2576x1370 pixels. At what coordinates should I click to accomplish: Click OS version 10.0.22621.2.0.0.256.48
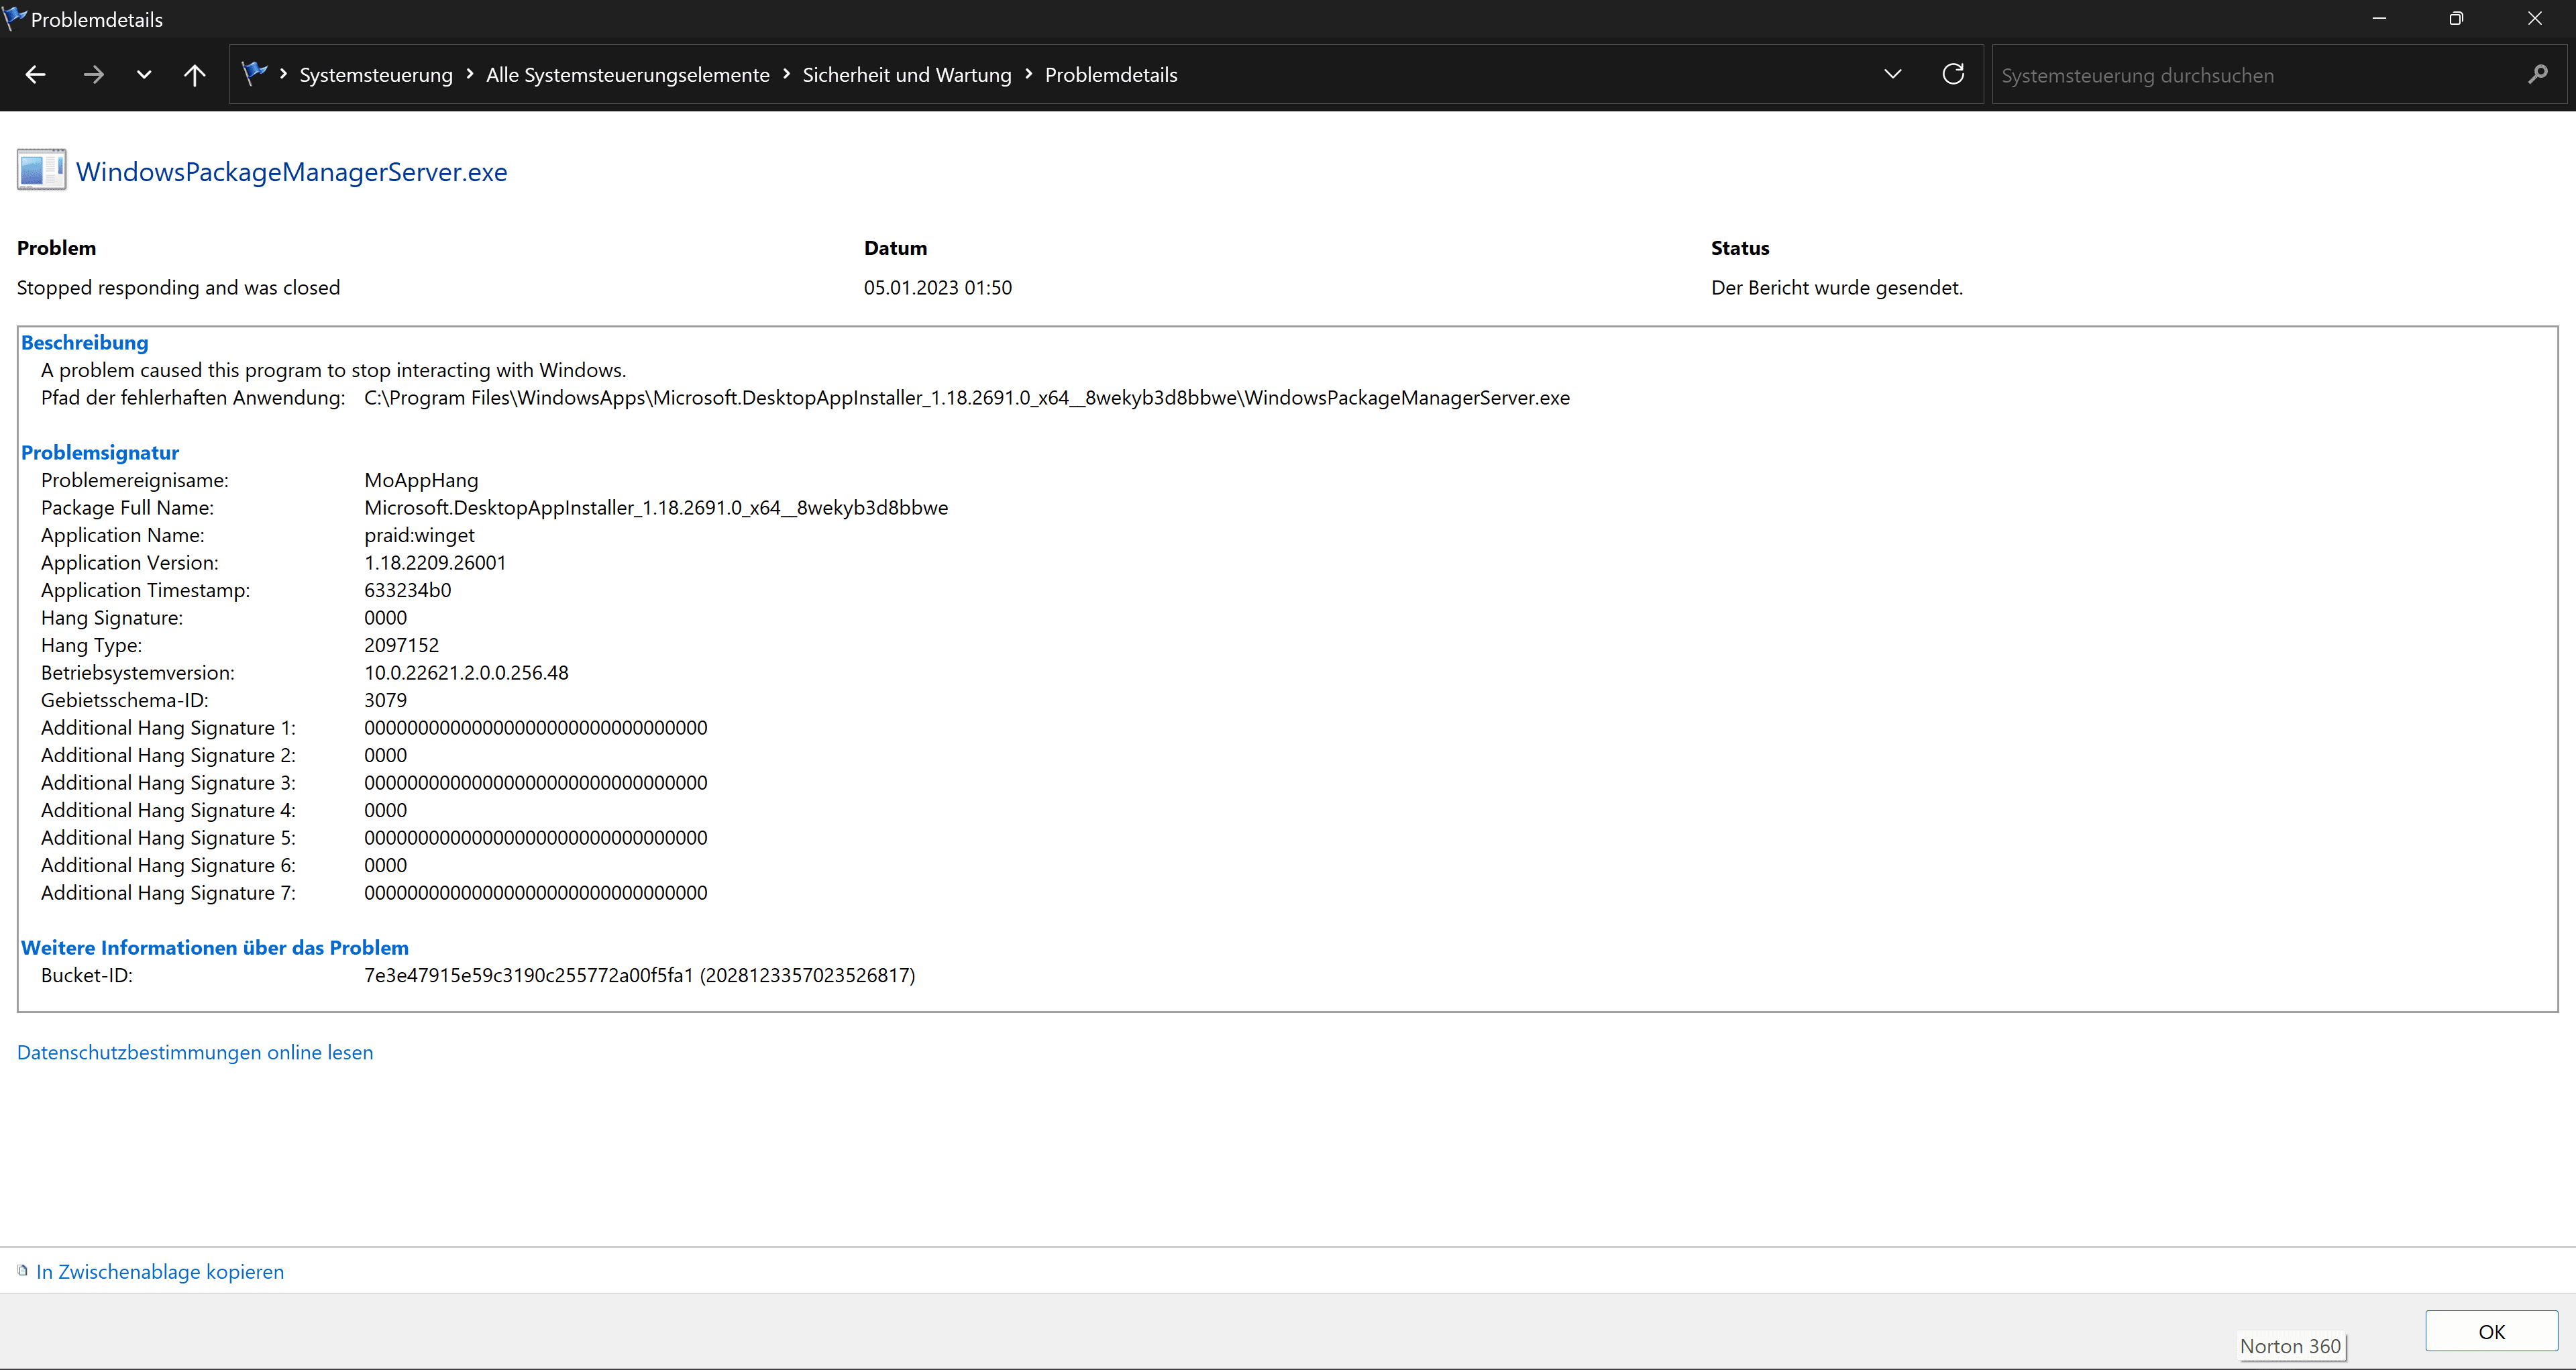click(466, 672)
